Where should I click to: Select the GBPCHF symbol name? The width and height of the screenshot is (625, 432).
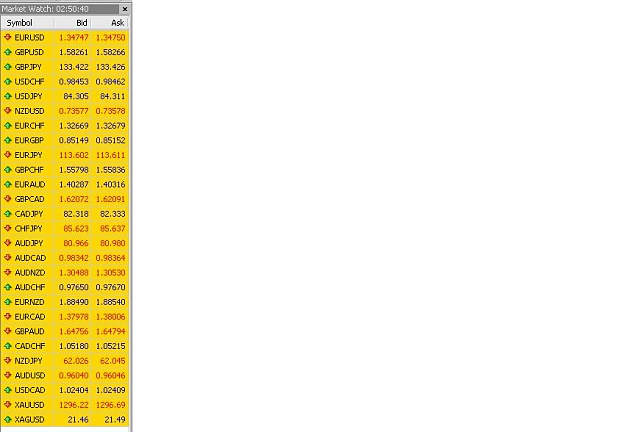click(x=29, y=170)
